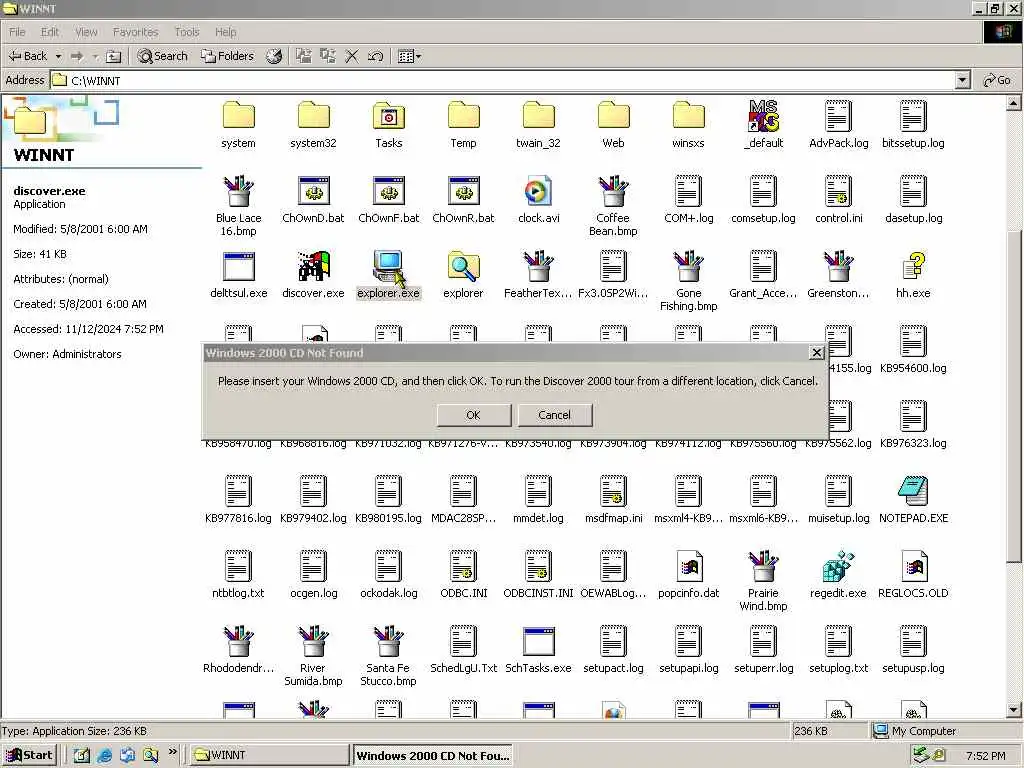
Task: Select the Coffee Bean.bmp file
Action: point(613,206)
